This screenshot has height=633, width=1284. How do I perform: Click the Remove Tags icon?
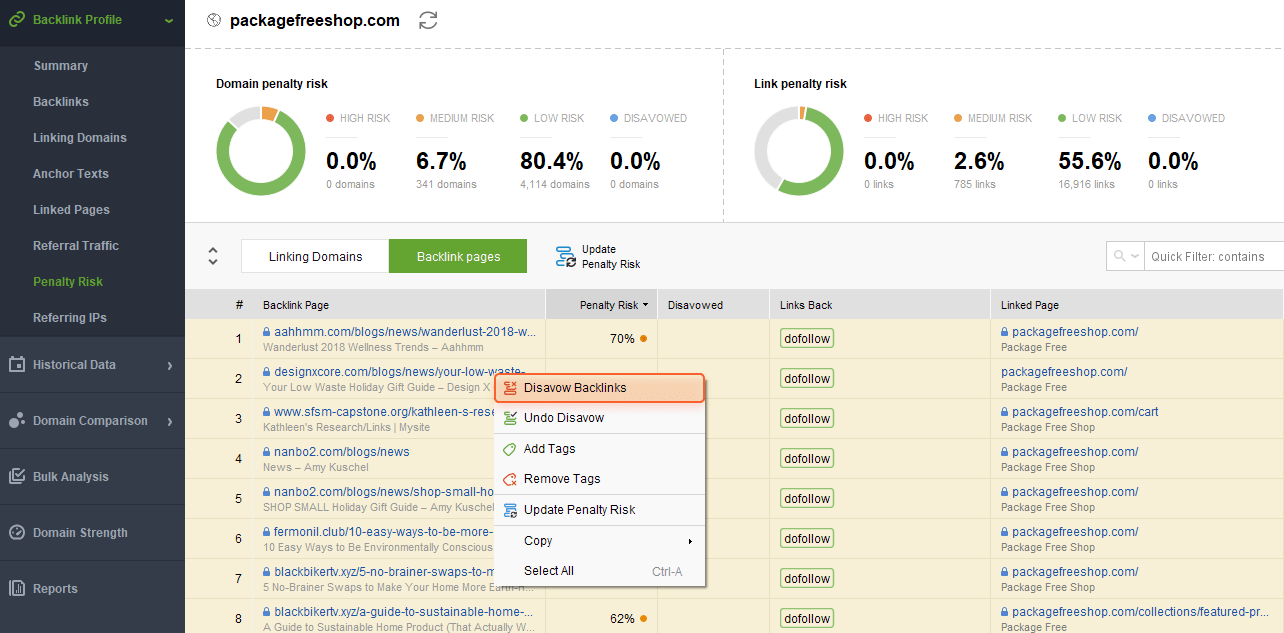(510, 479)
